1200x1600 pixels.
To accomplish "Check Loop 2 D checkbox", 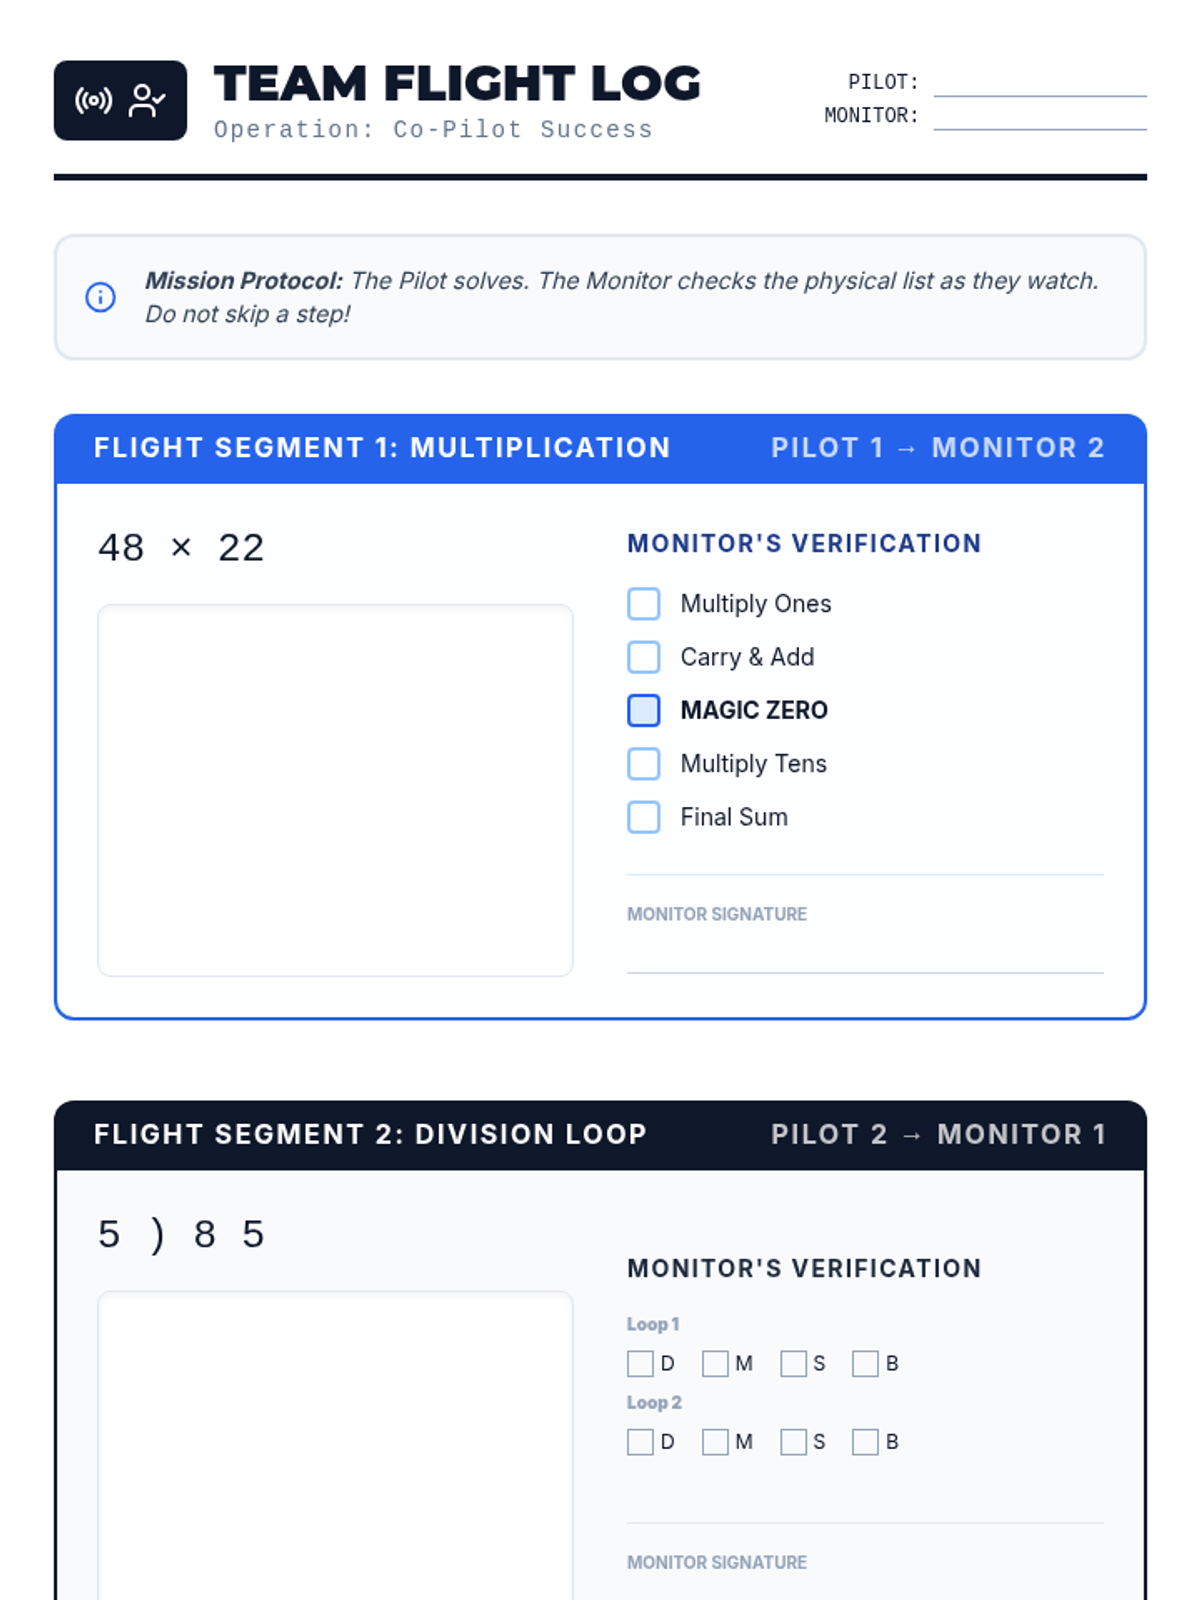I will click(640, 1442).
